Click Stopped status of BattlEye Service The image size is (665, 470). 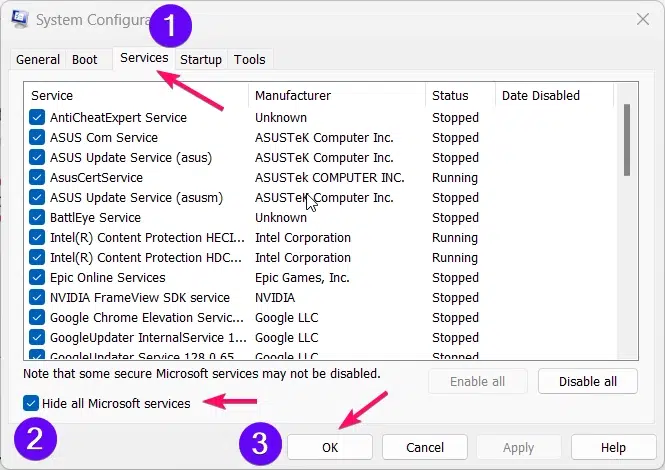[455, 218]
